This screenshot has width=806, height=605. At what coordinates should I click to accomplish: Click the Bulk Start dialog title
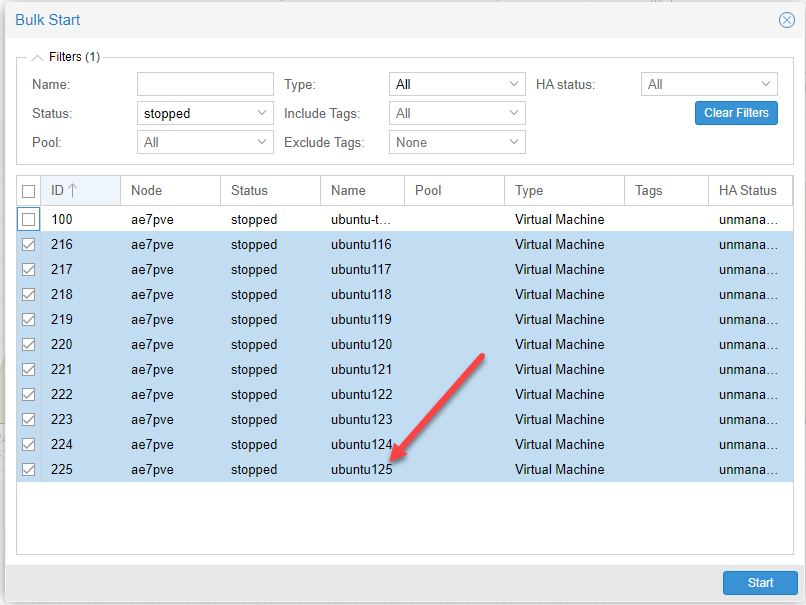tap(48, 20)
